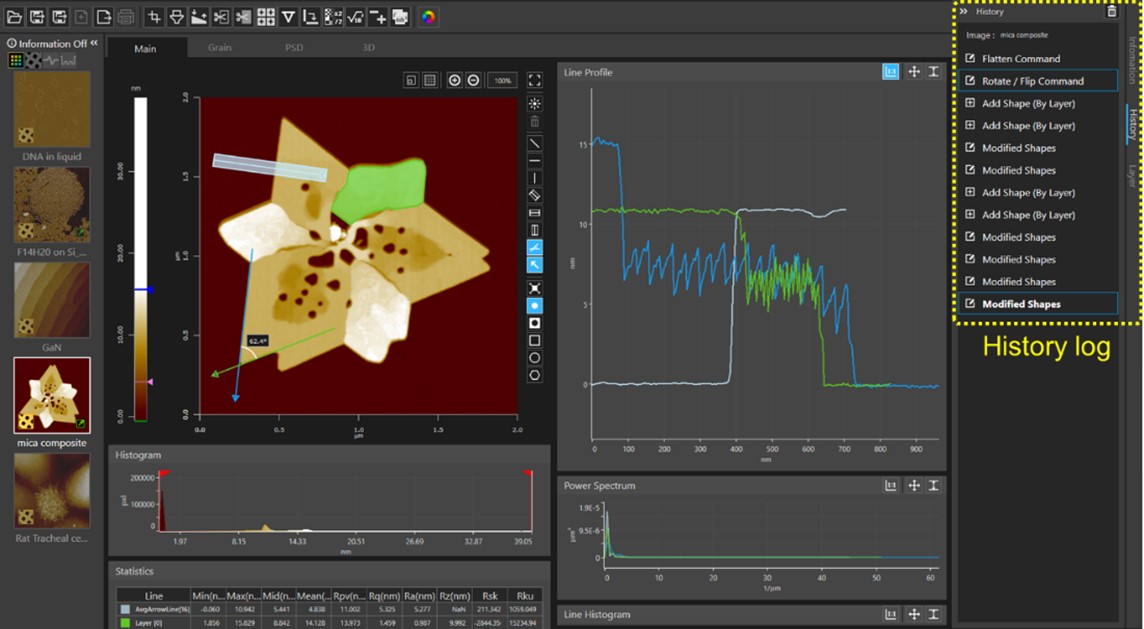Select the diagonal line profile tool
This screenshot has width=1144, height=629.
coord(535,143)
